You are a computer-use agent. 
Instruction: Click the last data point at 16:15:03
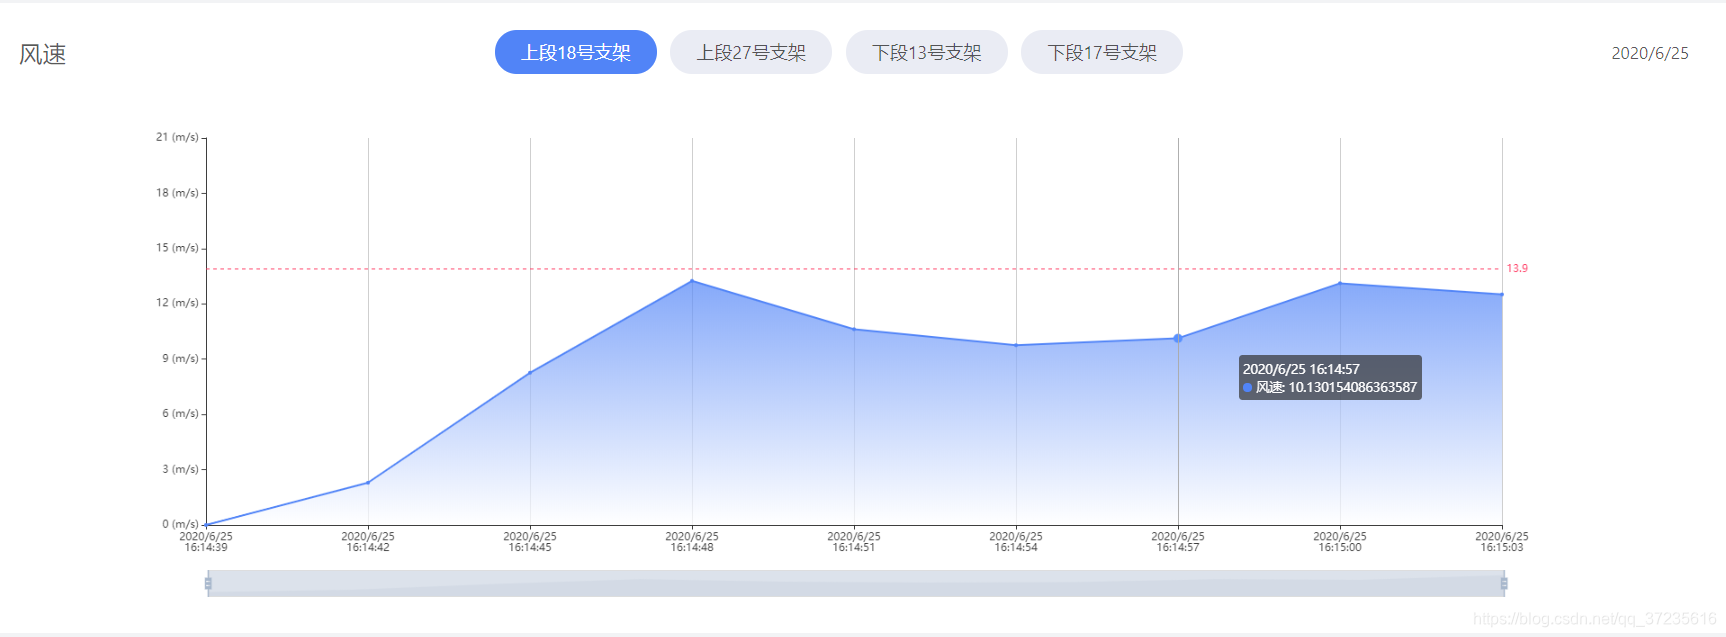pyautogui.click(x=1502, y=295)
